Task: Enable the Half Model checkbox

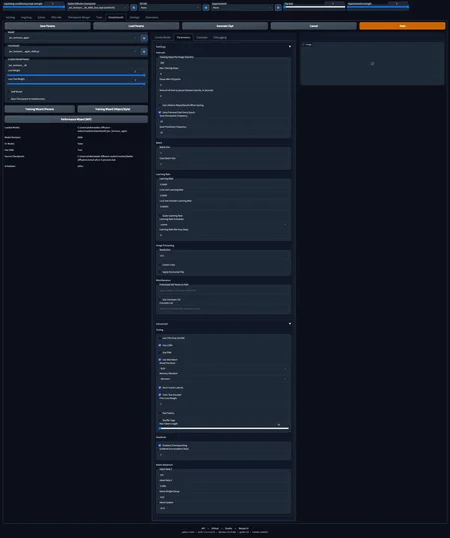Action: 10,92
